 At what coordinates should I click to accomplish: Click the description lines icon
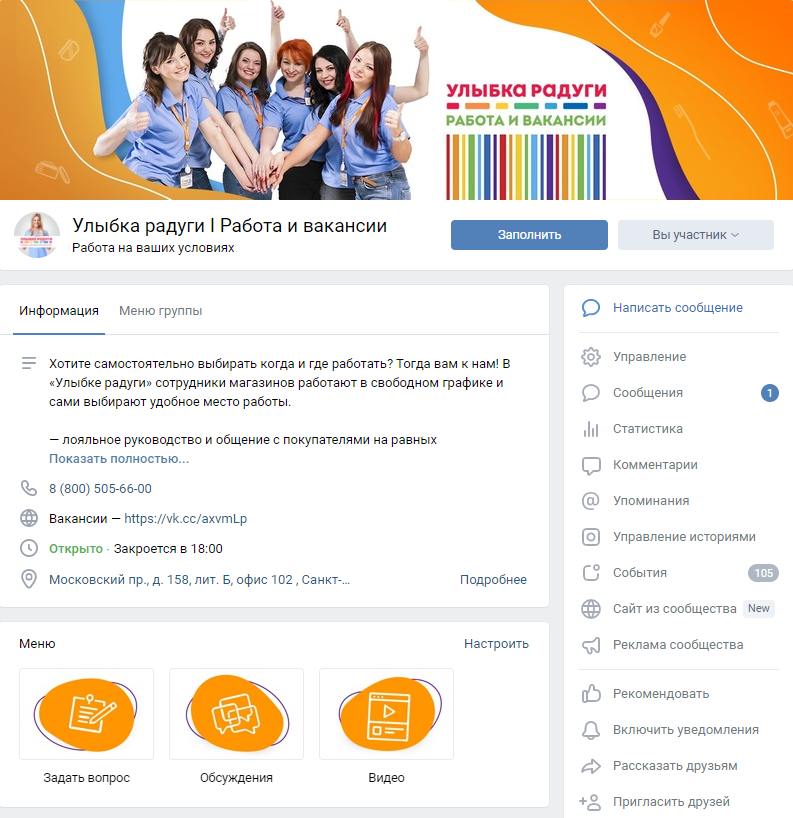tap(29, 363)
